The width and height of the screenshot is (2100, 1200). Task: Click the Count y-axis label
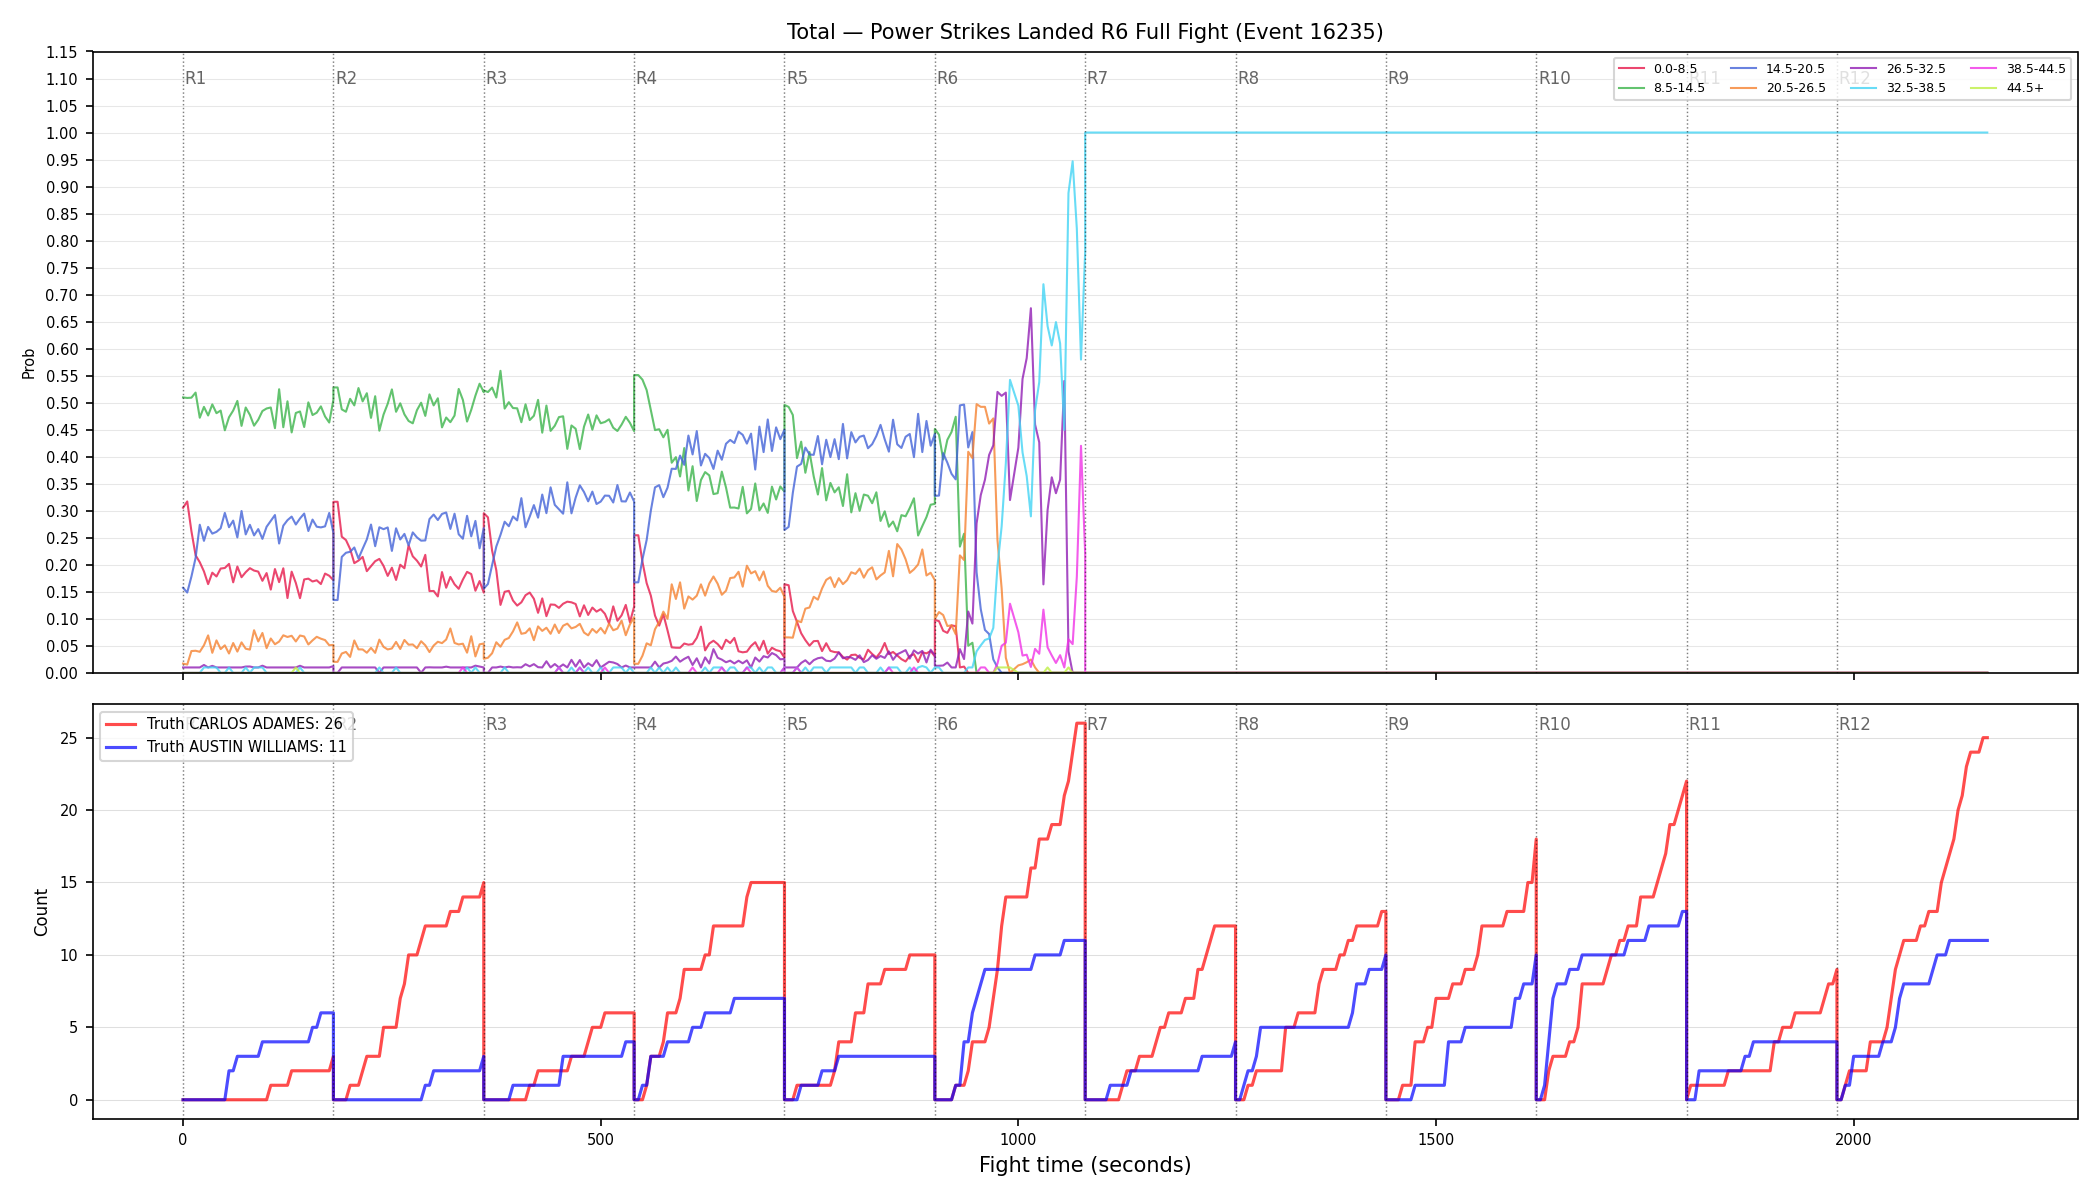(x=41, y=912)
